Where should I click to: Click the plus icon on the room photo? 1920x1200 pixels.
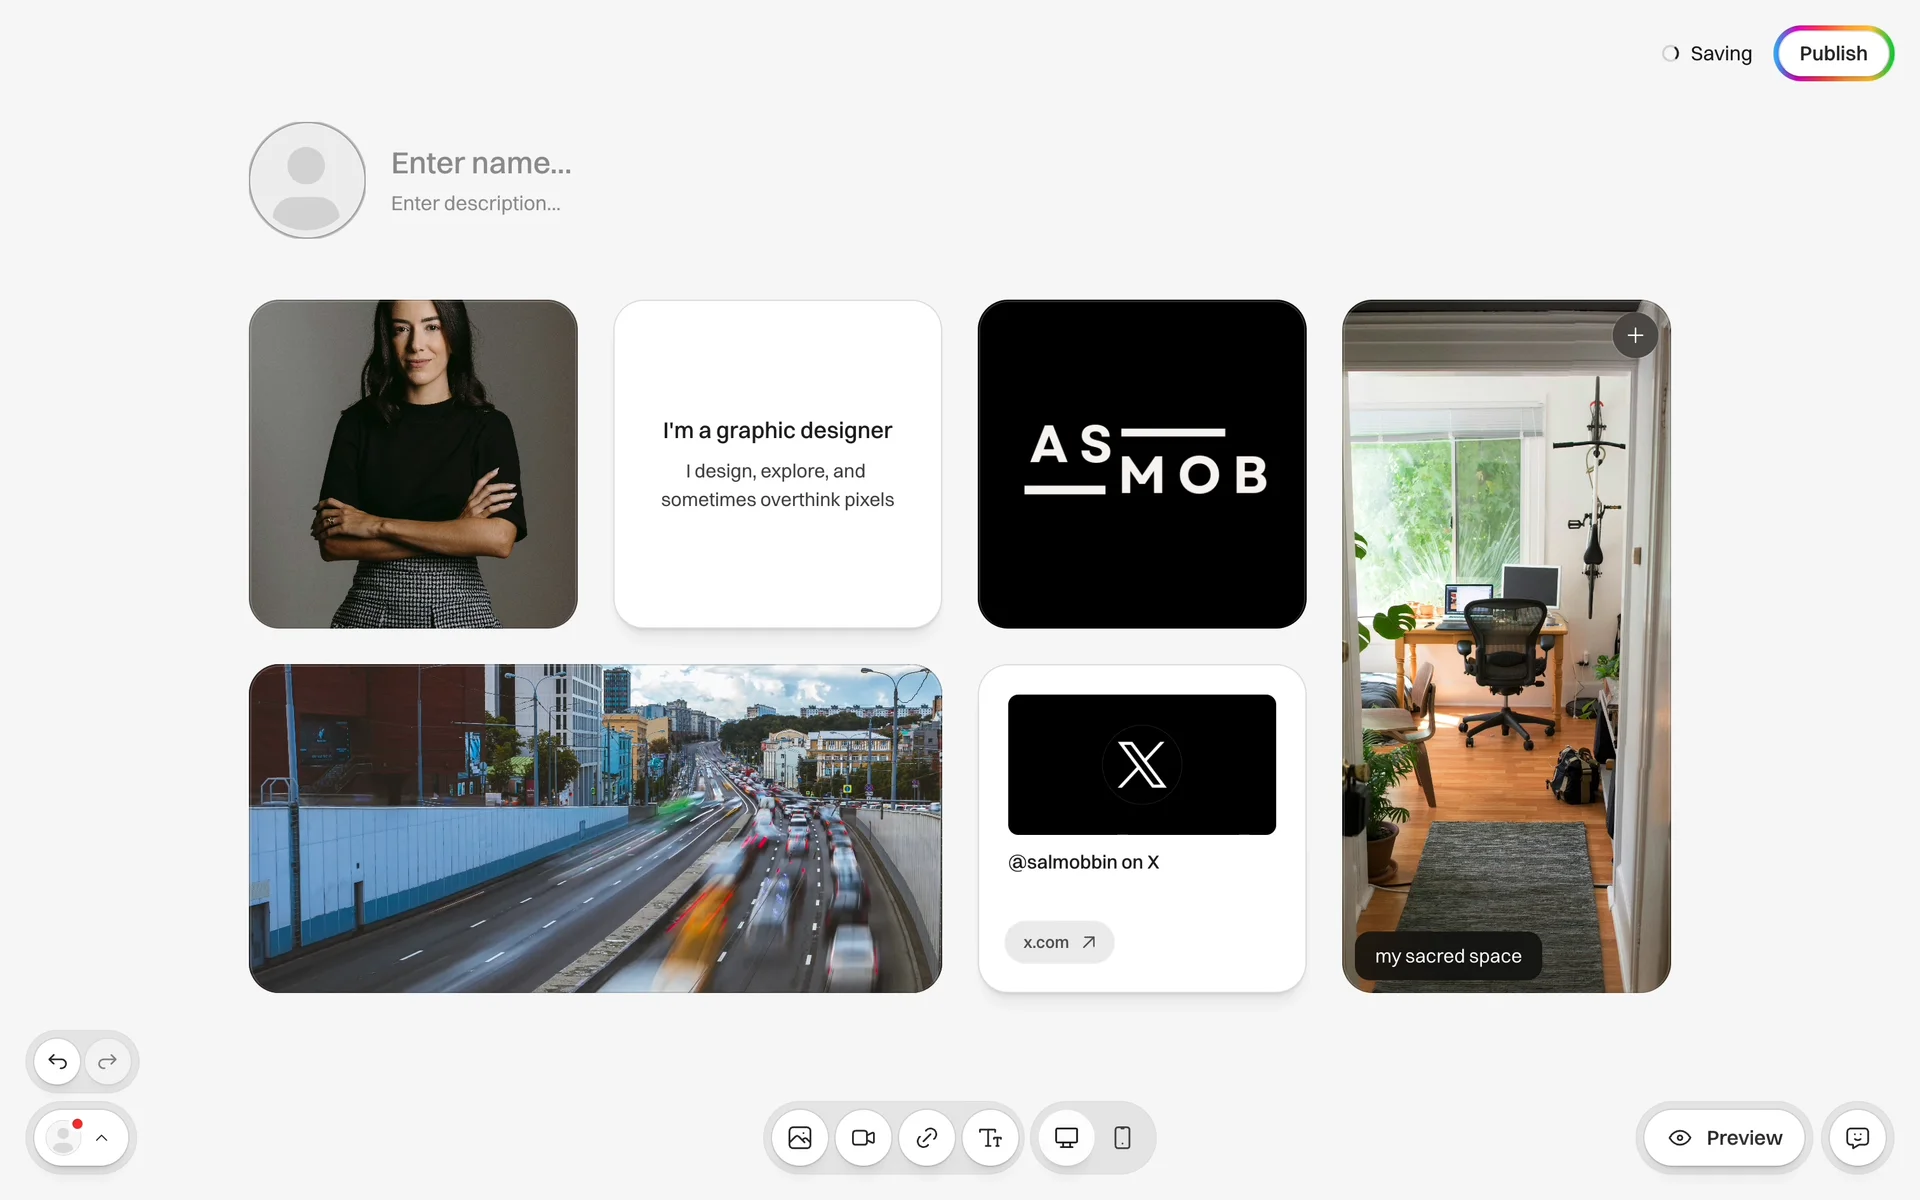tap(1635, 336)
